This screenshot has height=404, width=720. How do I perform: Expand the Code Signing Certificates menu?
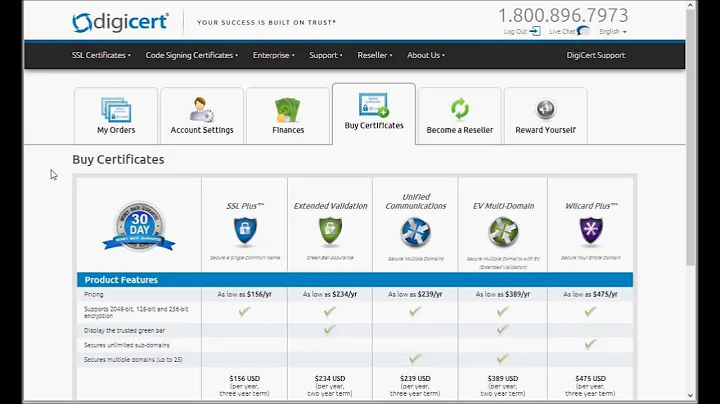[x=192, y=55]
